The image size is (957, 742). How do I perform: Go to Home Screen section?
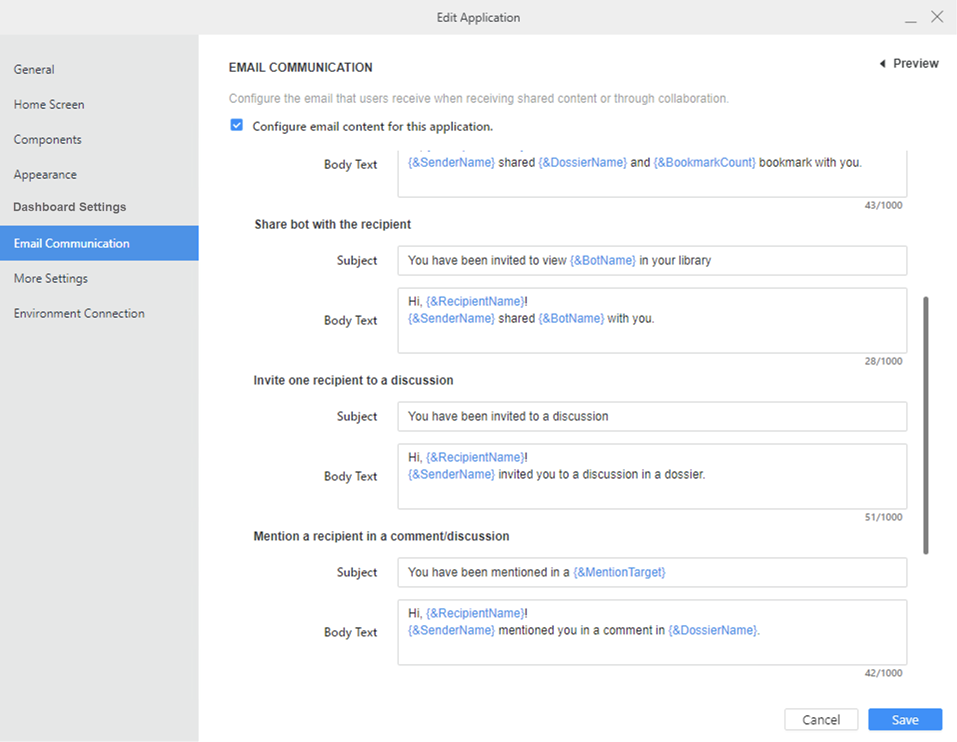click(x=49, y=105)
